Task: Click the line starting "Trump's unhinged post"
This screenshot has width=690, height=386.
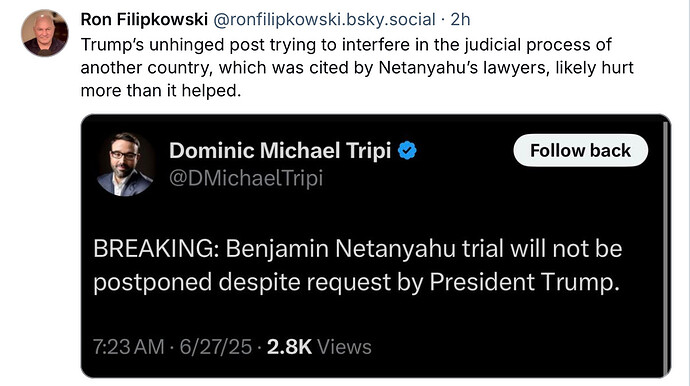Action: click(x=346, y=45)
